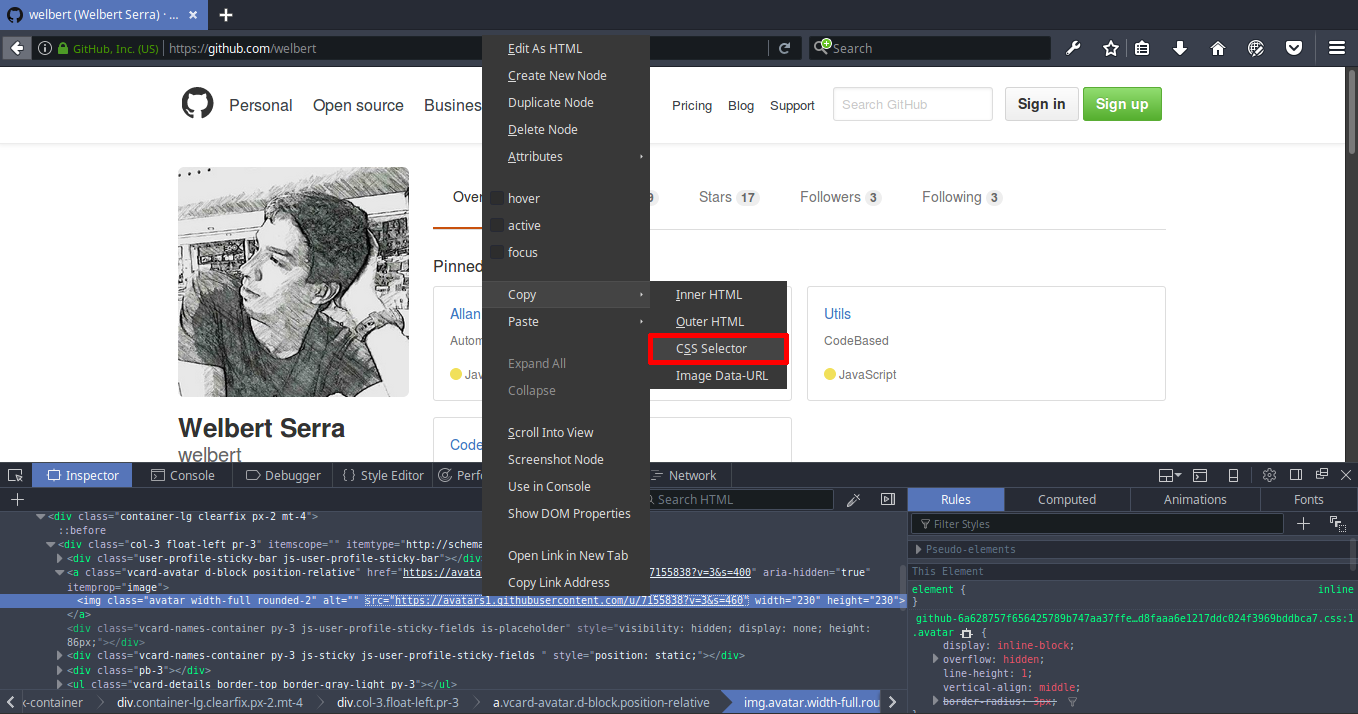The width and height of the screenshot is (1358, 714).
Task: Expand the border-radius property triangle
Action: click(x=936, y=701)
